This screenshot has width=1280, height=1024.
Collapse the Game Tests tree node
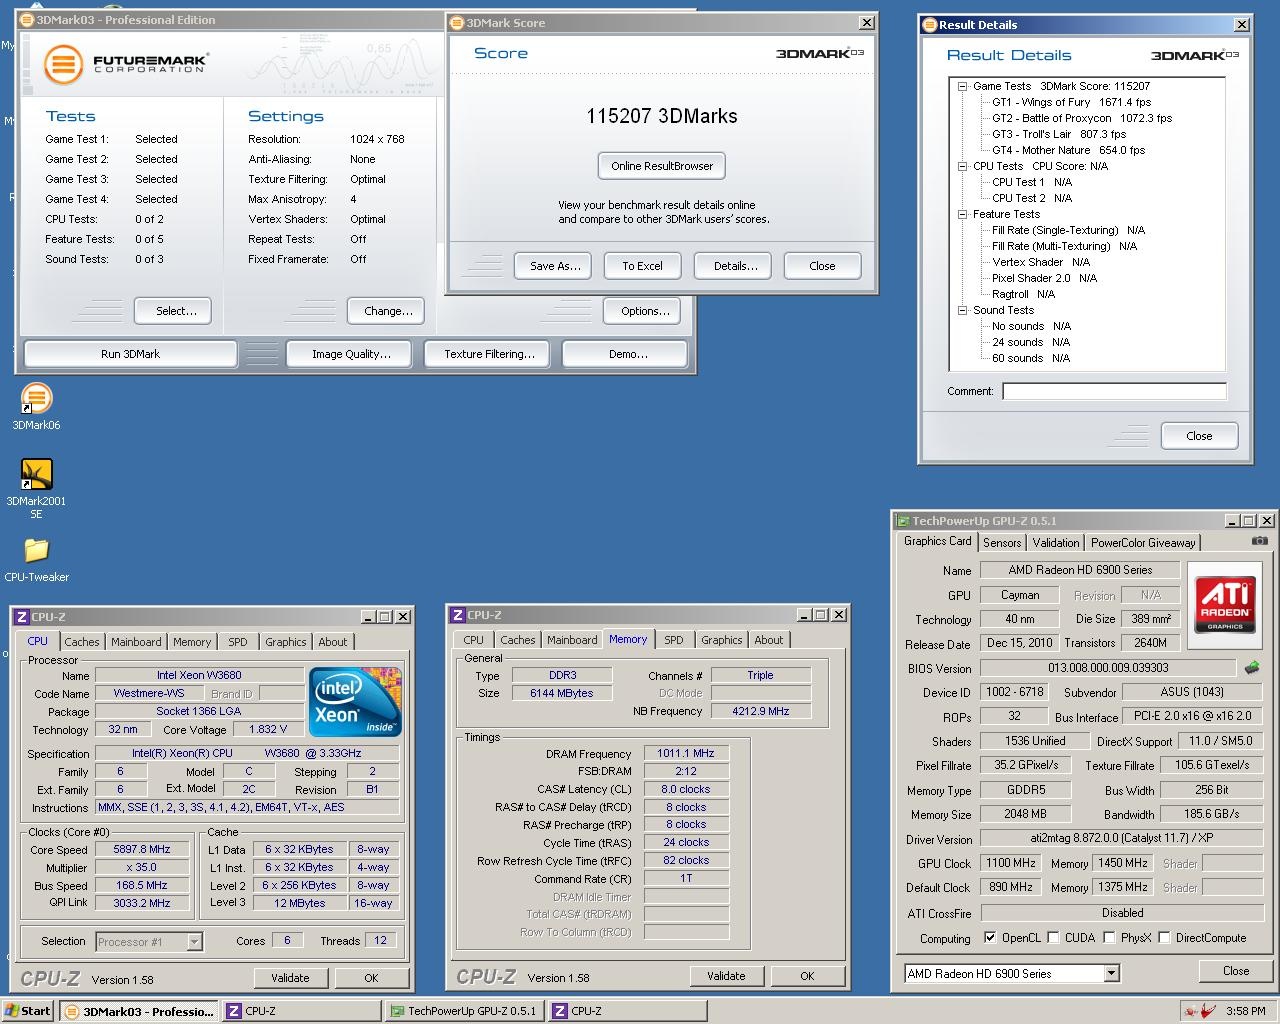962,87
